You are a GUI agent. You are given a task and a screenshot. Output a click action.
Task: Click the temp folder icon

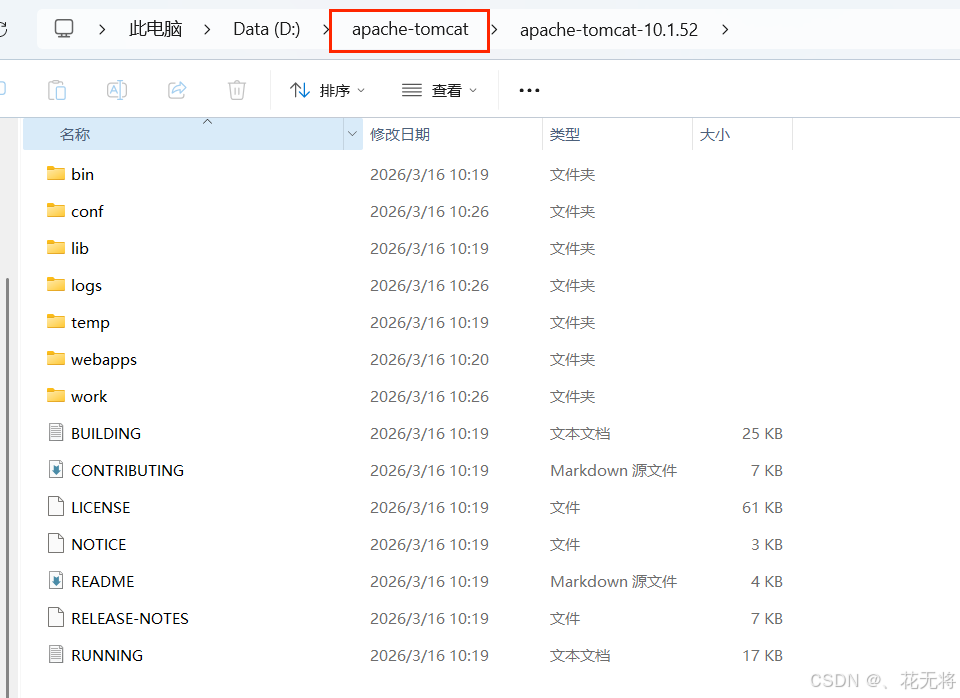pos(56,321)
